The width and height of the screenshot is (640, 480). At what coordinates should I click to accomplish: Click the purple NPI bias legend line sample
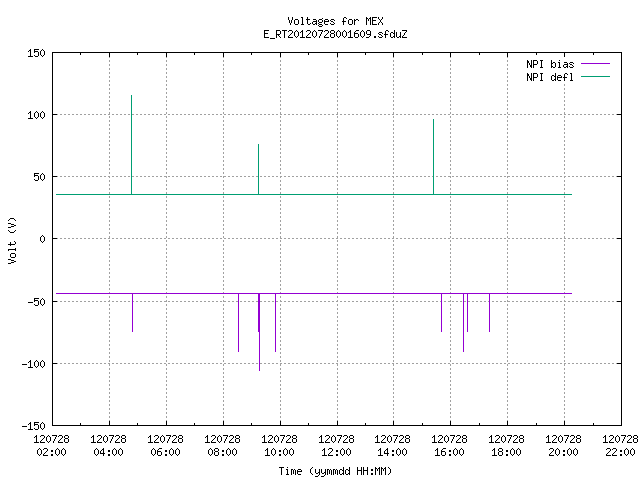596,64
